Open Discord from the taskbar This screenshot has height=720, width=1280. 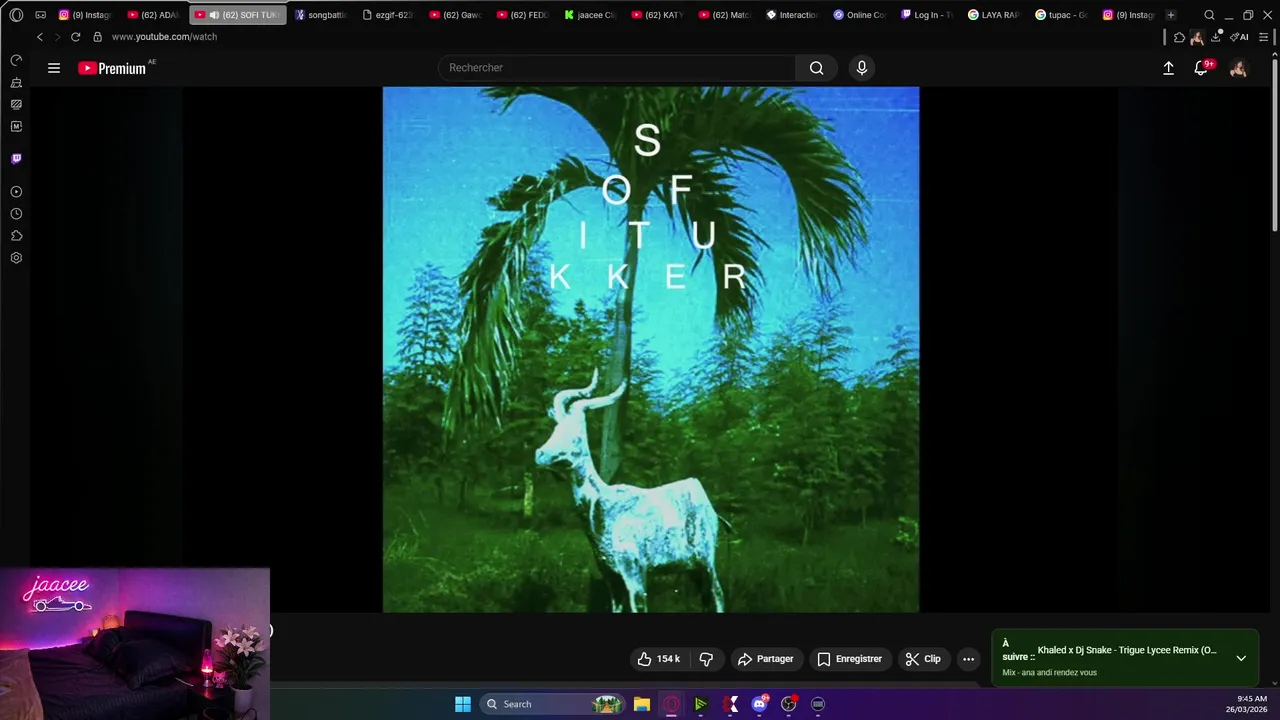tap(759, 704)
